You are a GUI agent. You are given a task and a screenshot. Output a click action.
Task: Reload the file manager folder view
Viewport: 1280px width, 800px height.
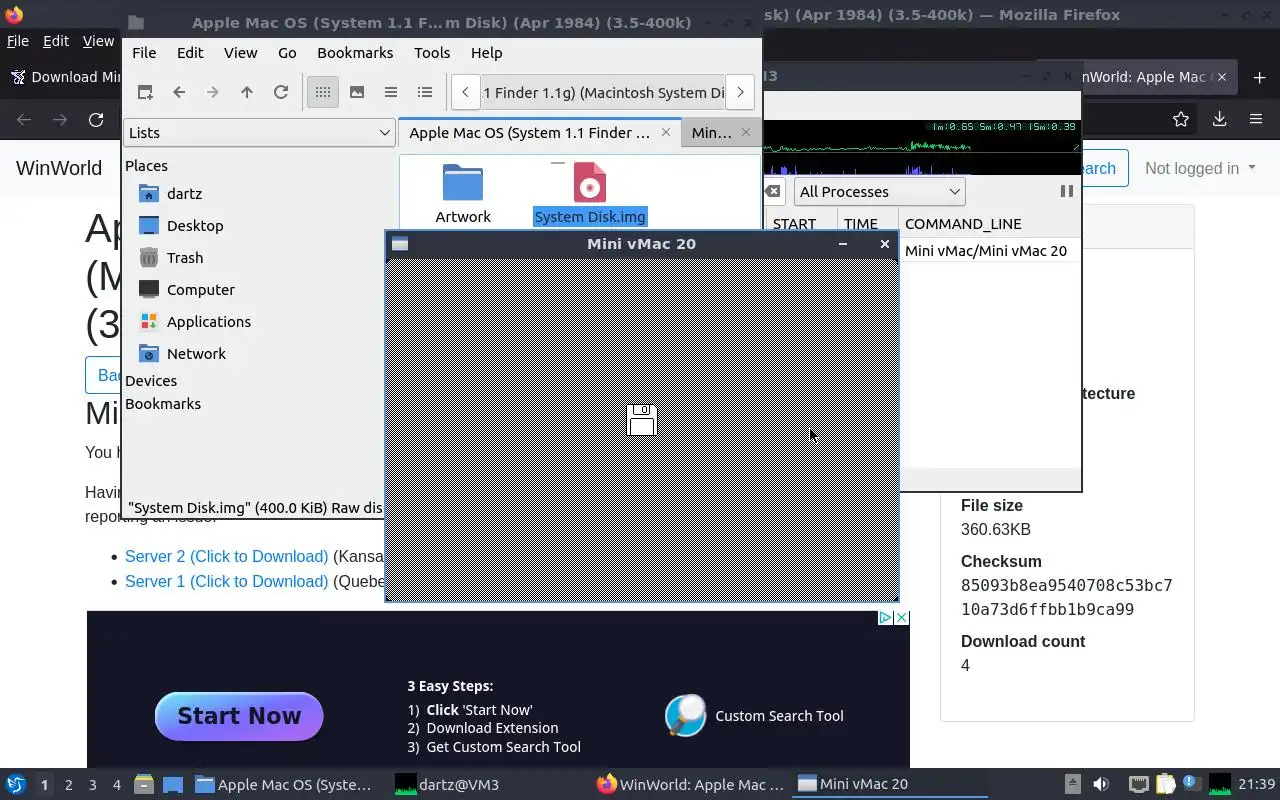pos(281,92)
